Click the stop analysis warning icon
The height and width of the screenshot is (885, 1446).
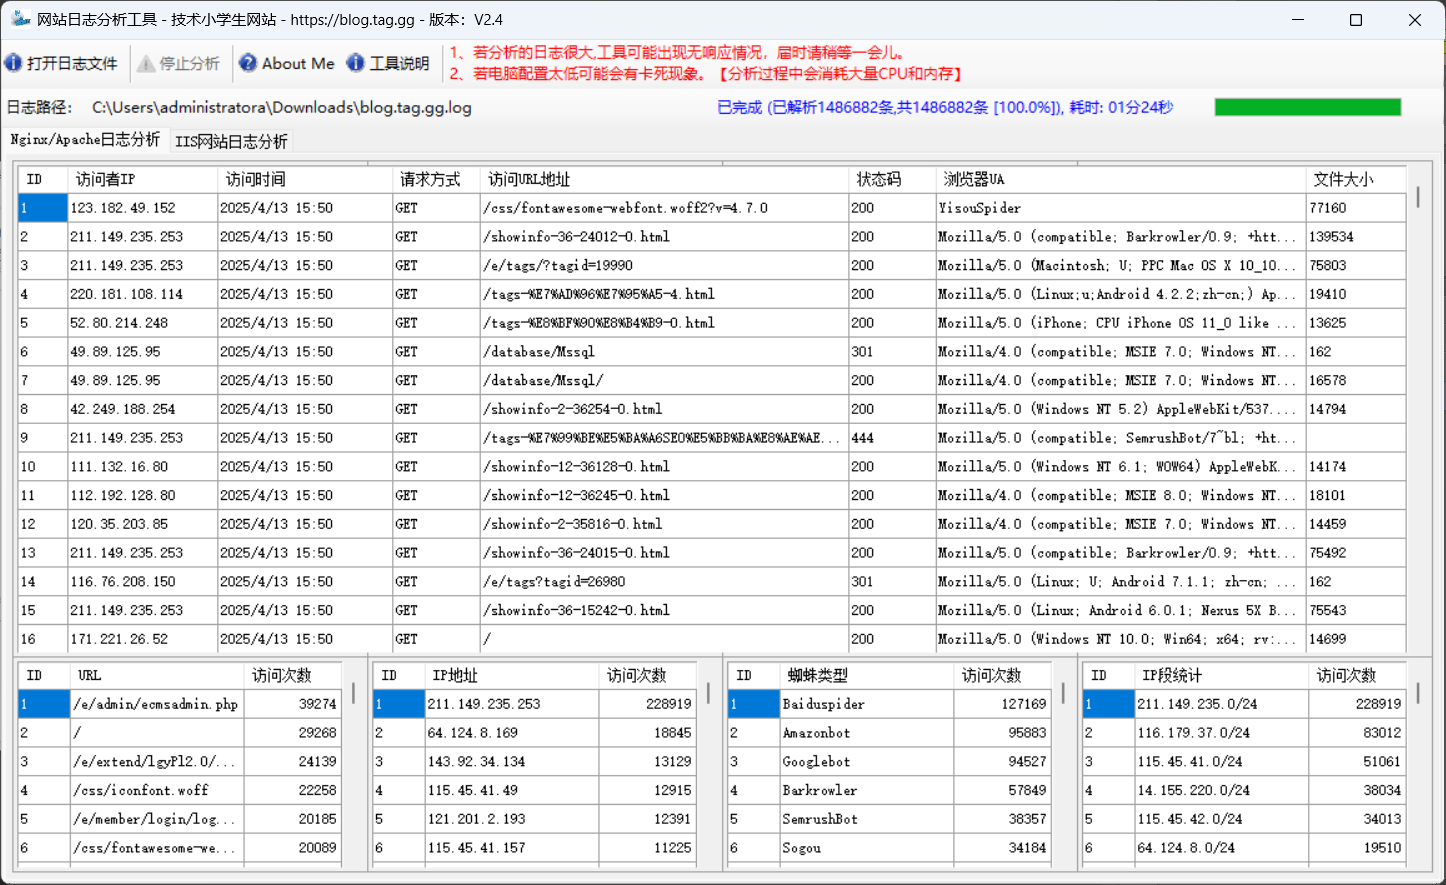(x=146, y=63)
